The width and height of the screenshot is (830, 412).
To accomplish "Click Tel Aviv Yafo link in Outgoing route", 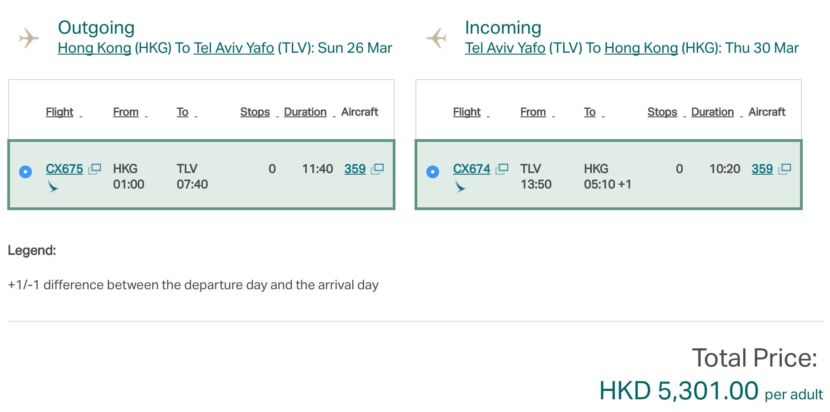I will [x=234, y=47].
